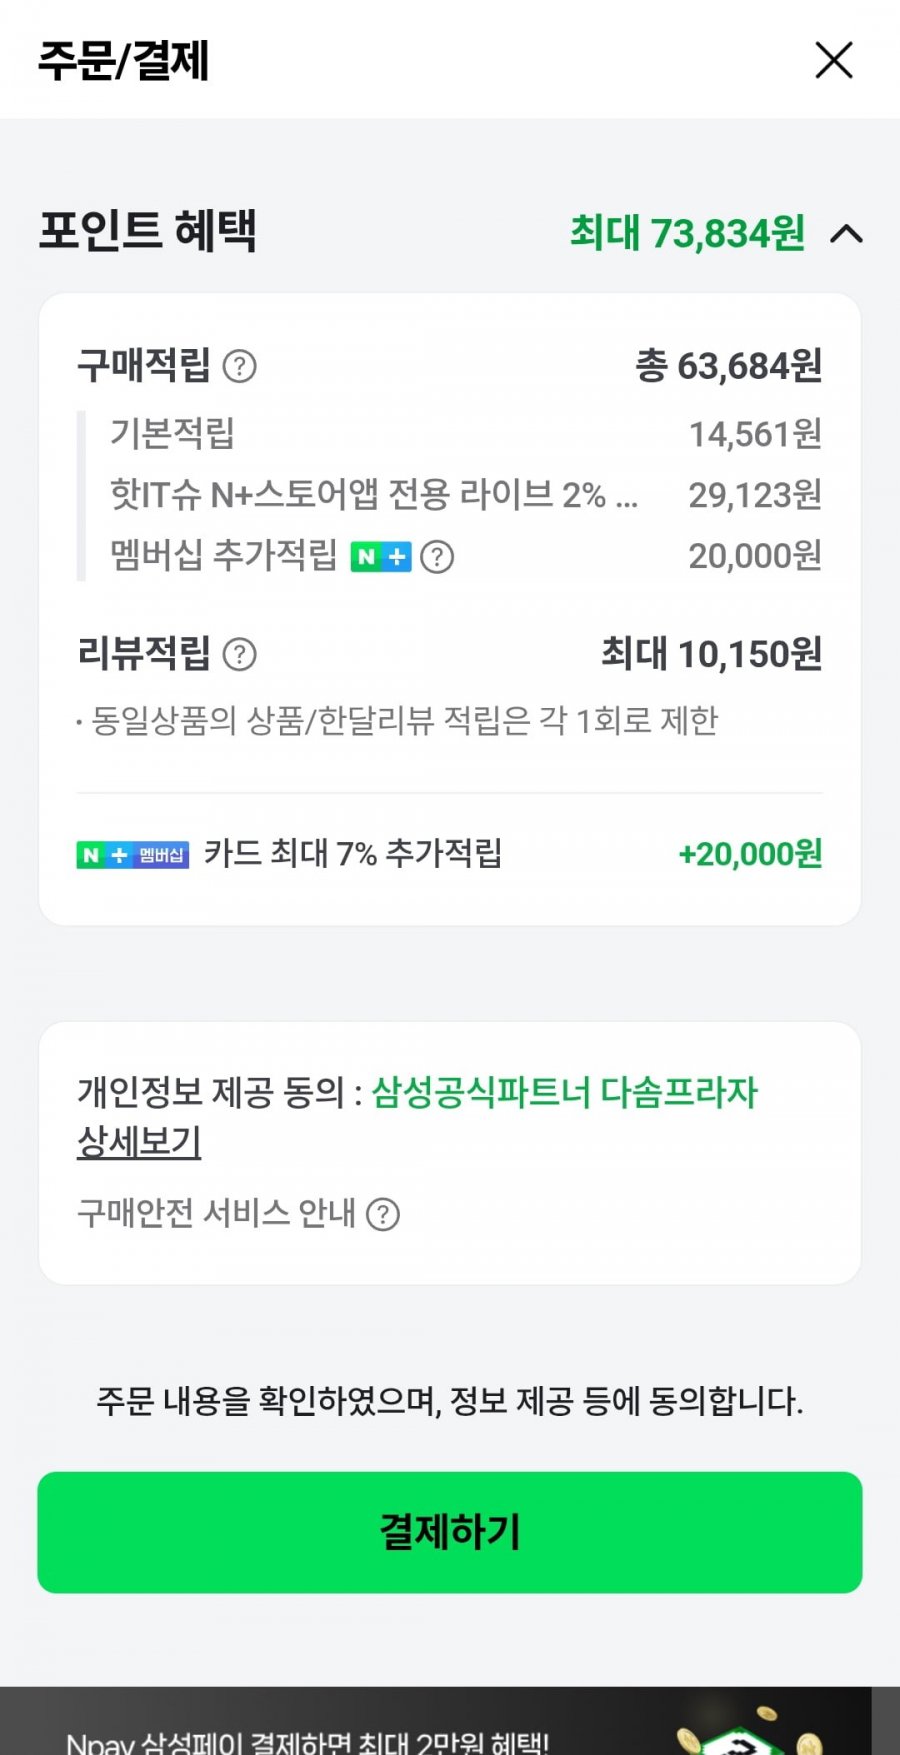Screen dimensions: 900x1755
Task: Close the 주문/결제 page with X
Action: click(834, 60)
